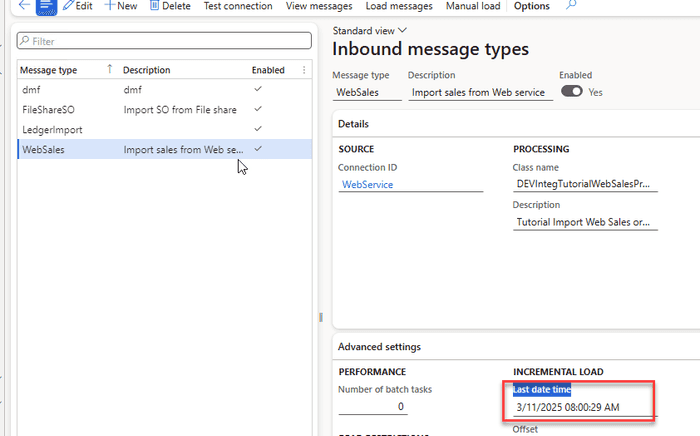Toggle the Enabled switch
This screenshot has height=436, width=700.
pos(572,90)
